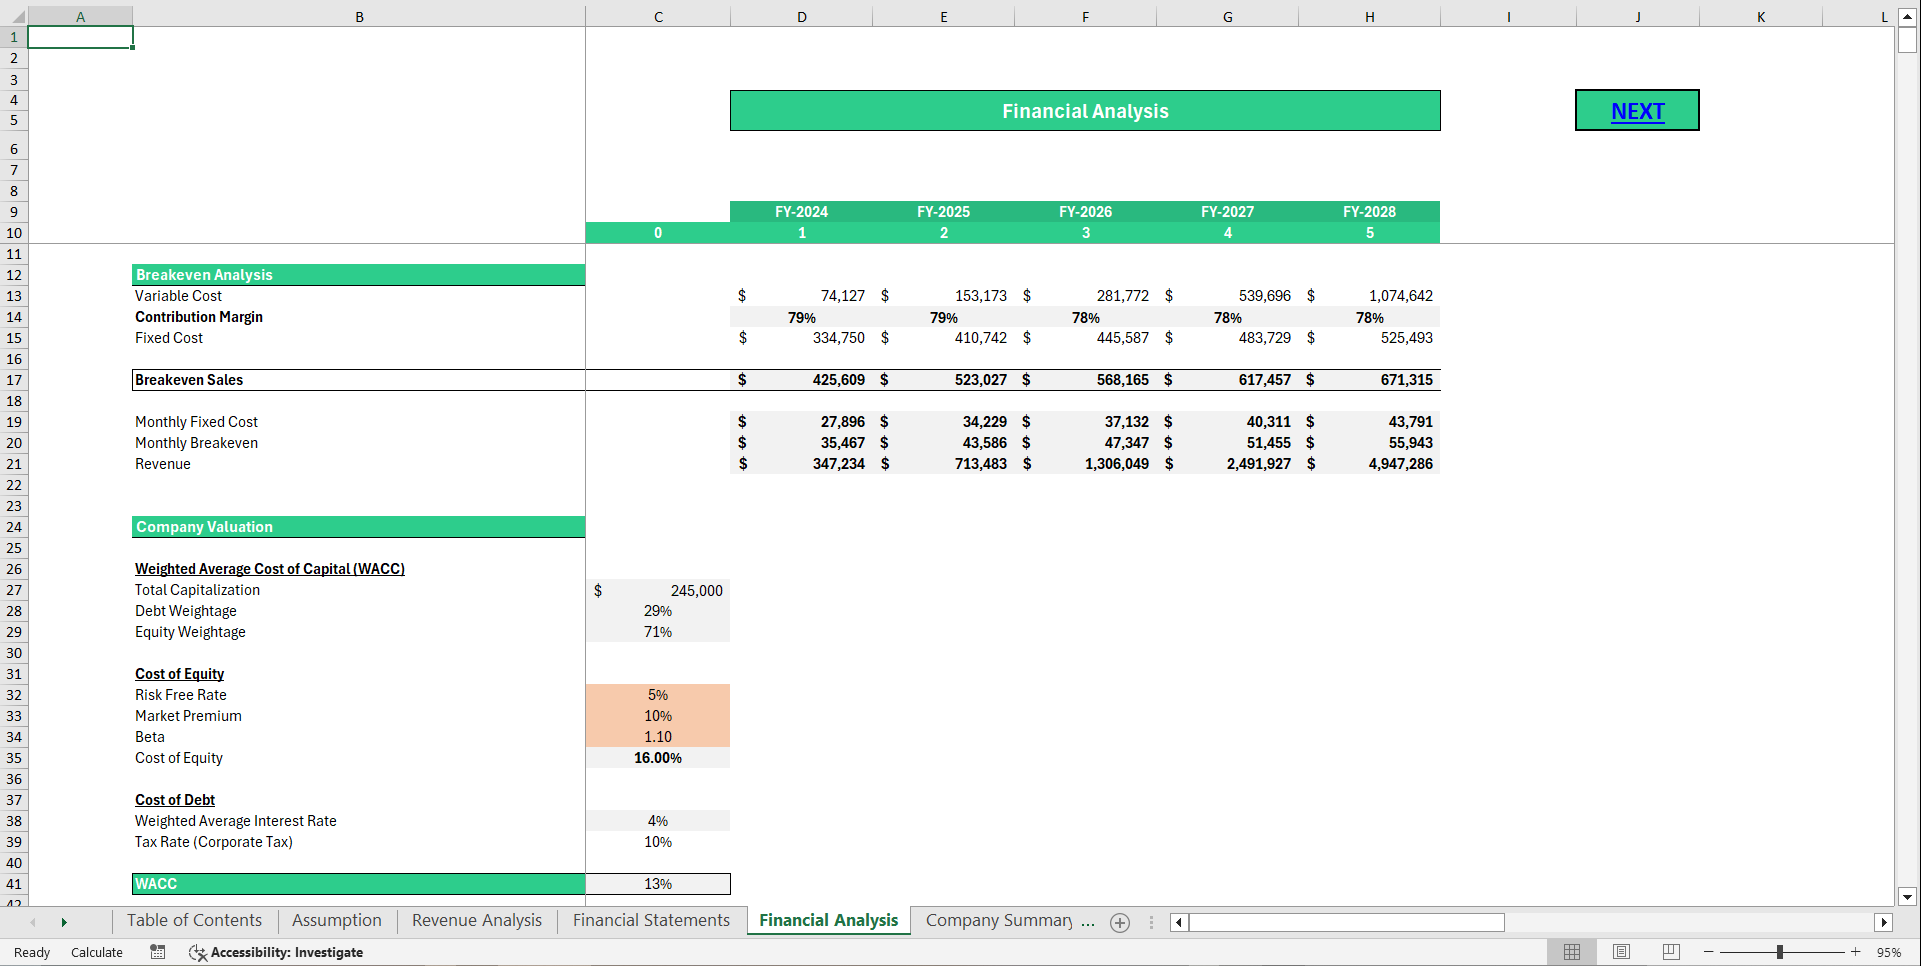Select Page Break Preview icon
This screenshot has width=1921, height=966.
tap(1671, 952)
